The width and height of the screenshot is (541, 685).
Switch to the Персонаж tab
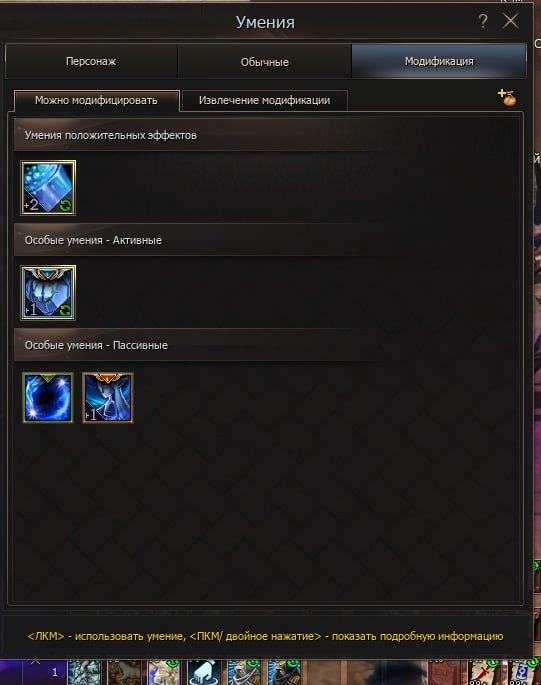coord(91,61)
